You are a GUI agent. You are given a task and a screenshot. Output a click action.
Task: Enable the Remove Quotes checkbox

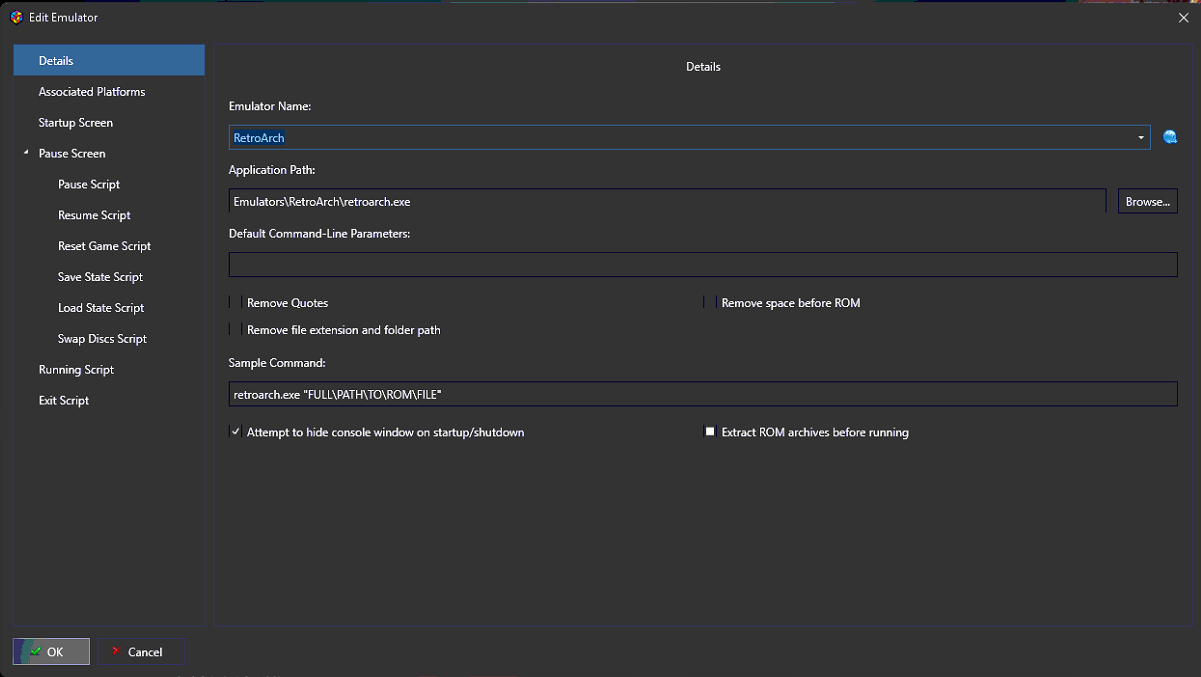tap(235, 302)
